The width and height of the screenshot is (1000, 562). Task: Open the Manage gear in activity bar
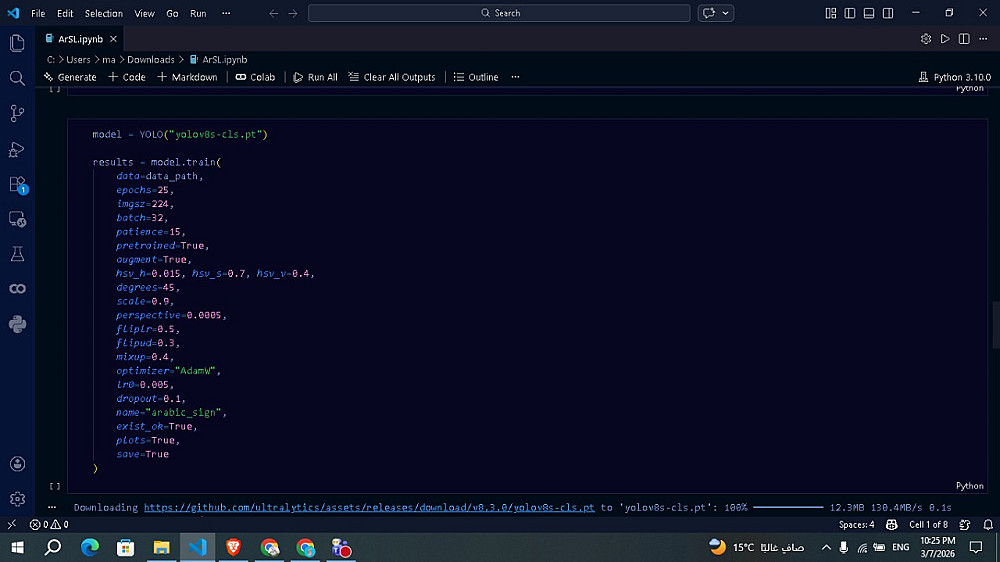pyautogui.click(x=17, y=499)
